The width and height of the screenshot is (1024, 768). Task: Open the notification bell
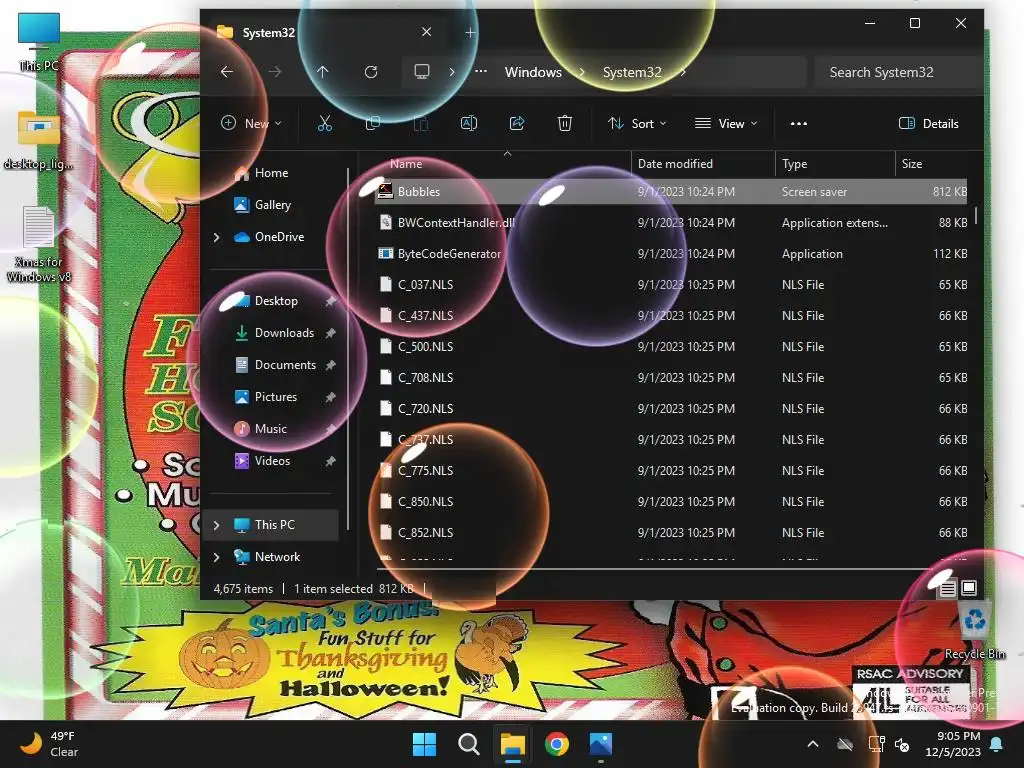(997, 744)
